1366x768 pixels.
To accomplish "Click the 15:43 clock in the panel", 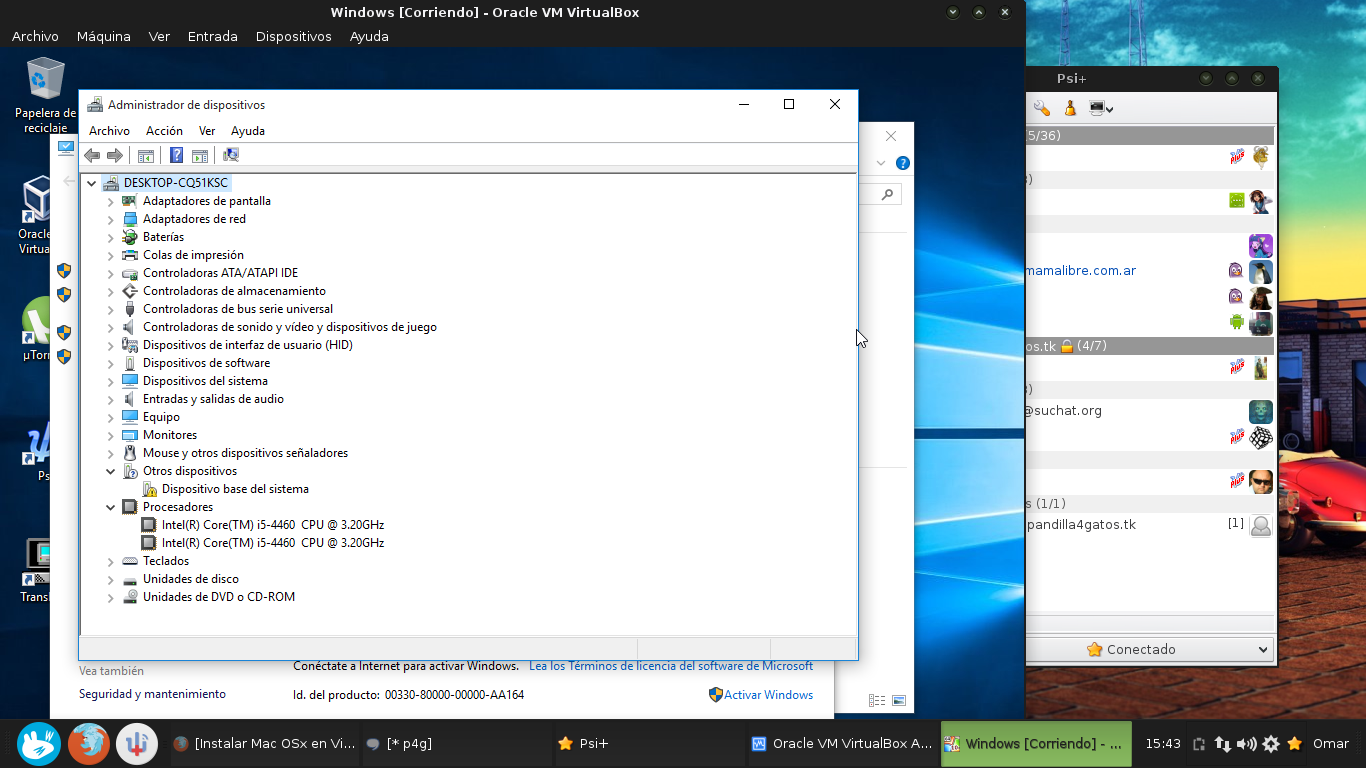I will [x=1162, y=744].
